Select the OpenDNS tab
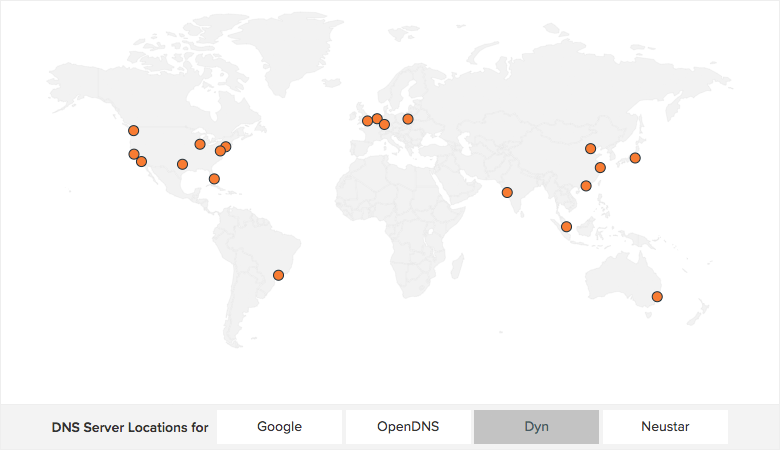The width and height of the screenshot is (780, 450). coord(407,427)
